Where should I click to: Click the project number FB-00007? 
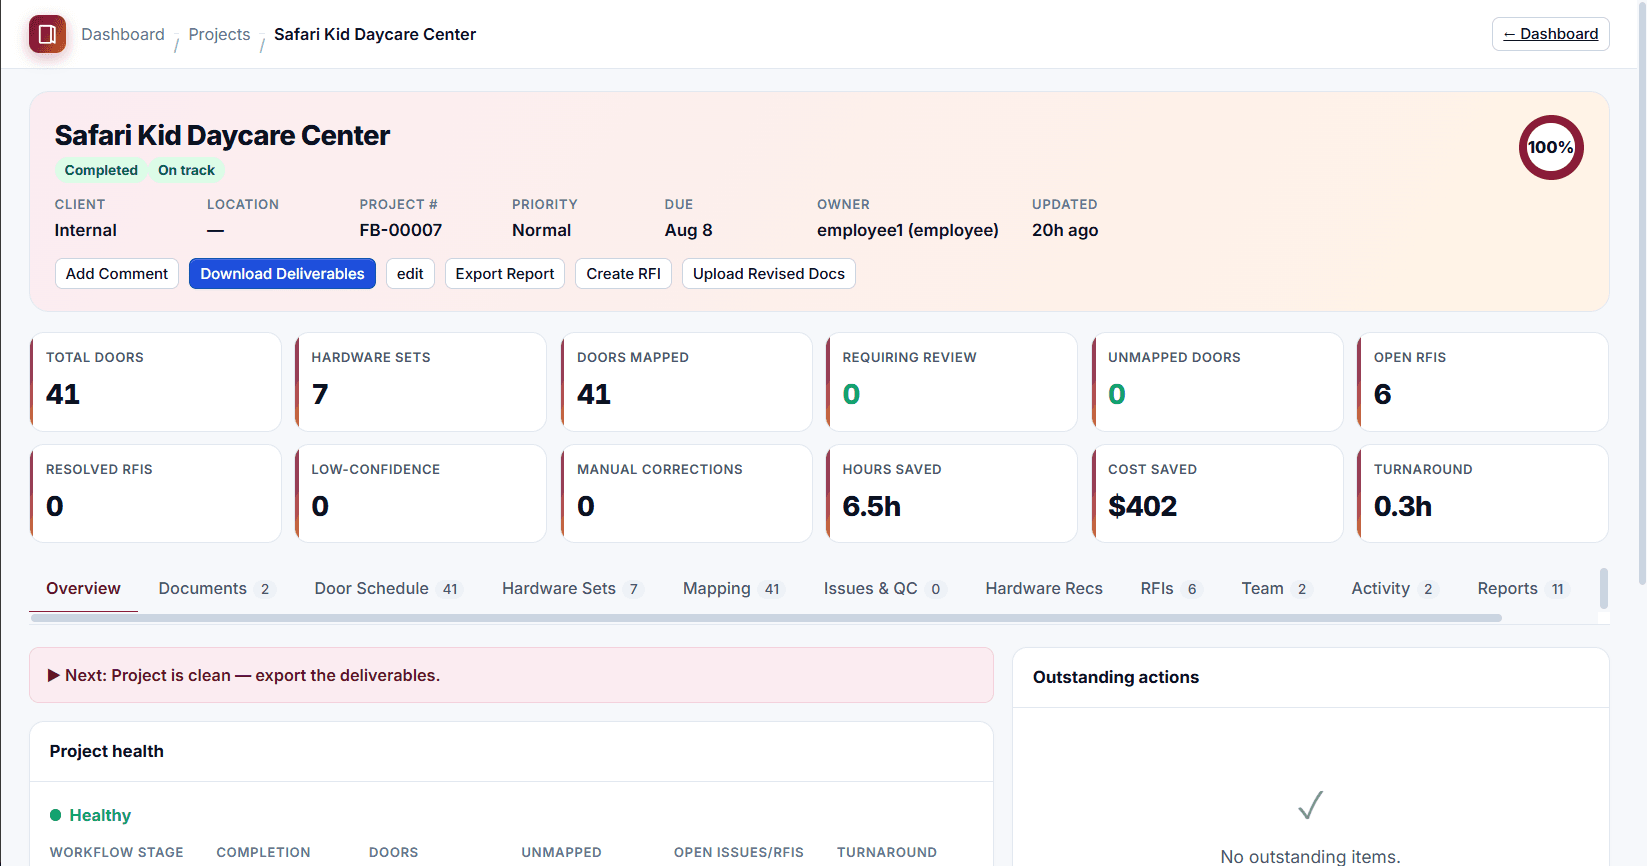pos(401,230)
